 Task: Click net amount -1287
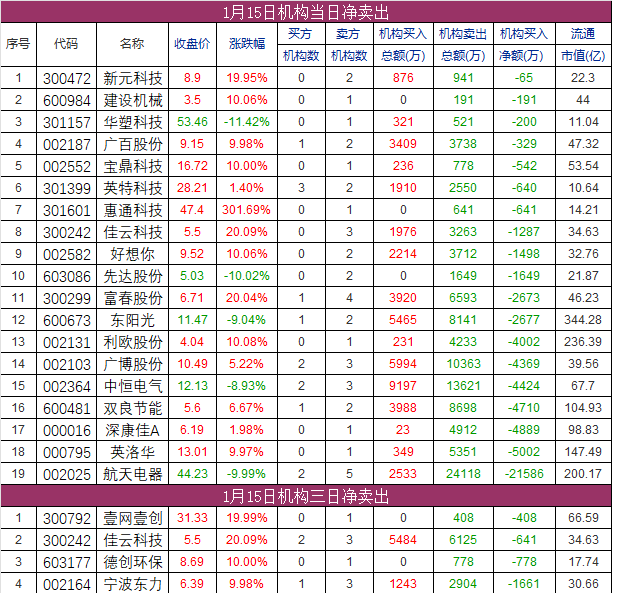coord(524,232)
